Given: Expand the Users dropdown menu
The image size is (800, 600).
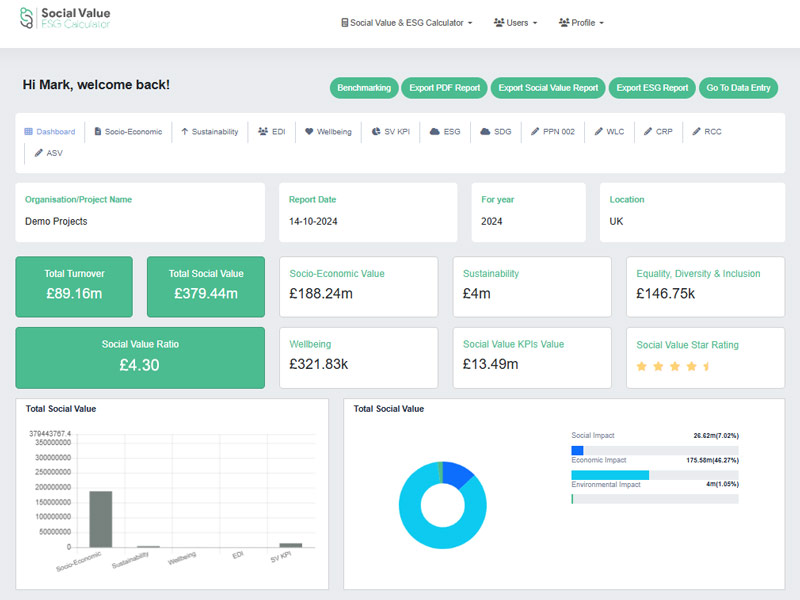Looking at the screenshot, I should point(515,23).
